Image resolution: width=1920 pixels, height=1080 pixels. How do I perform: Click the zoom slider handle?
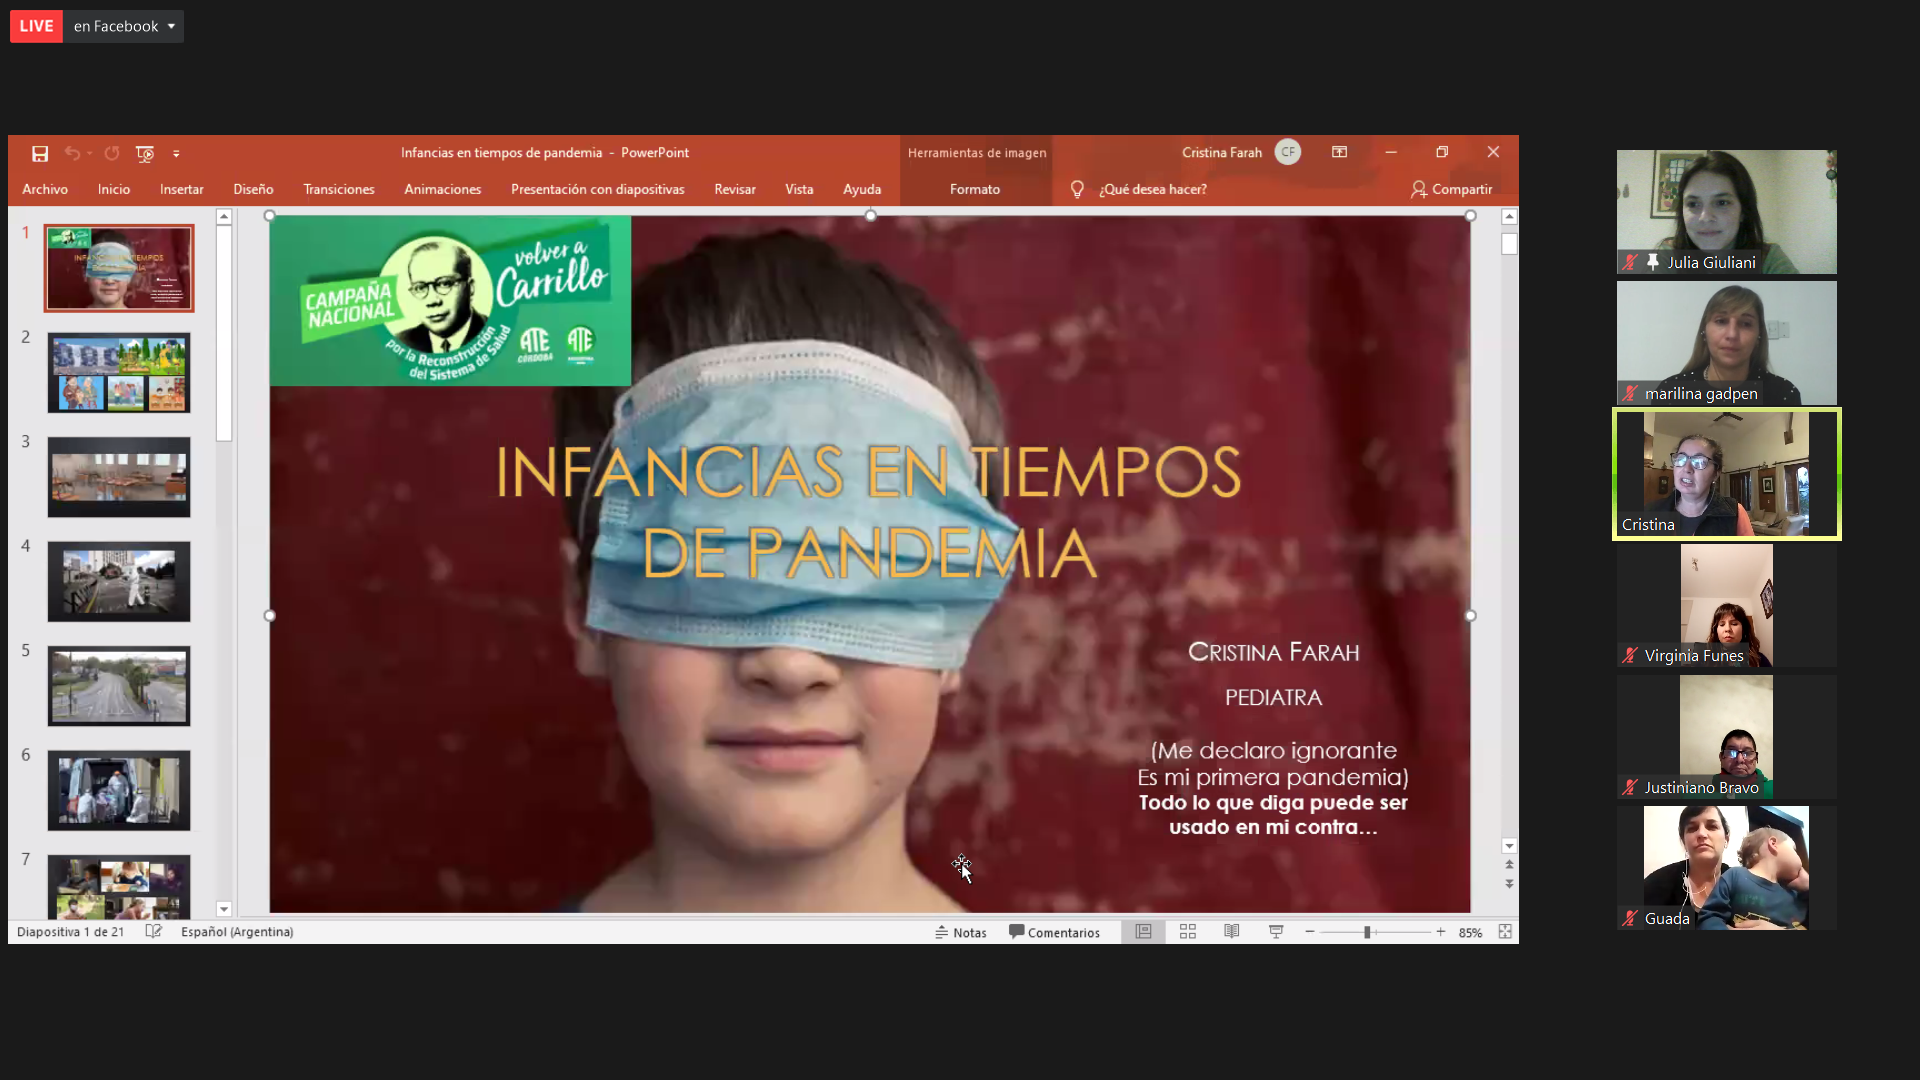click(1367, 932)
